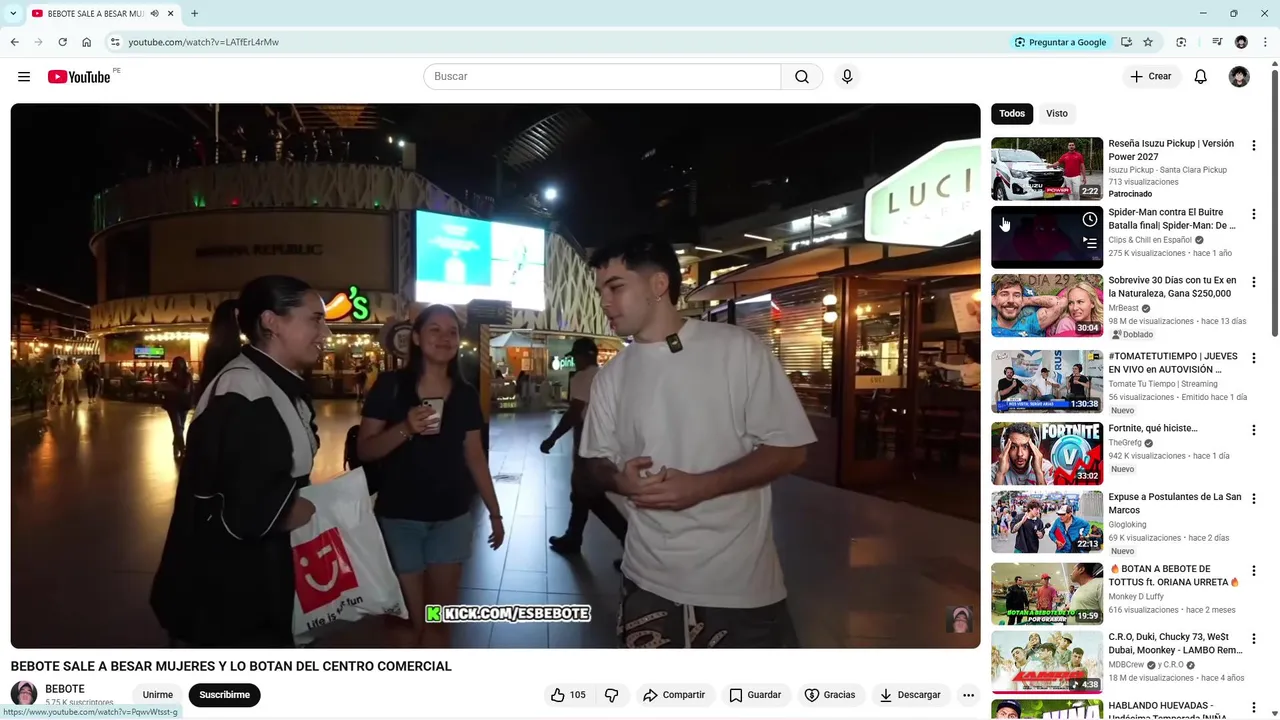1280x720 pixels.
Task: Open options for the Fortnite, qué hiciste video
Action: pos(1253,430)
